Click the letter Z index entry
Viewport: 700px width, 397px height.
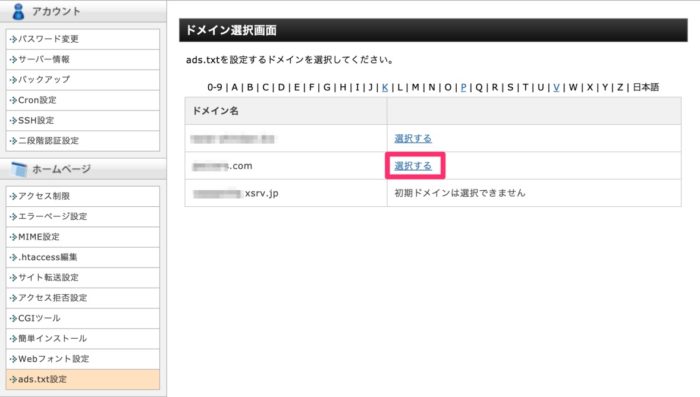pos(620,87)
